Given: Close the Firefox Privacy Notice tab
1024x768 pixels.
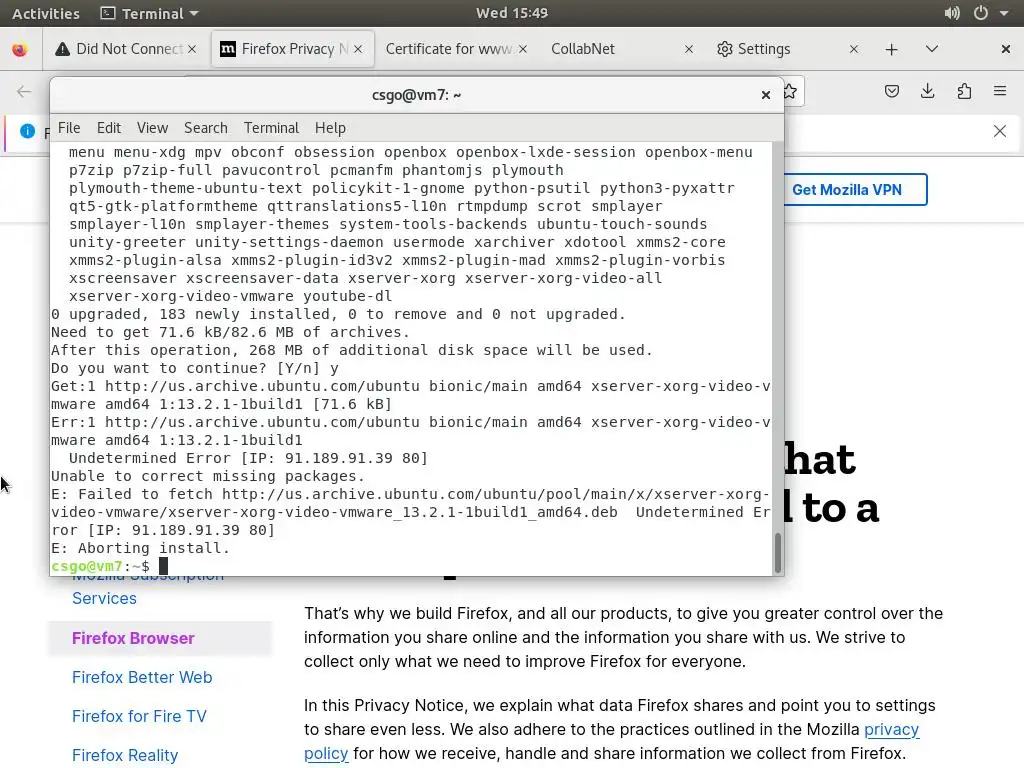Looking at the screenshot, I should click(x=358, y=49).
